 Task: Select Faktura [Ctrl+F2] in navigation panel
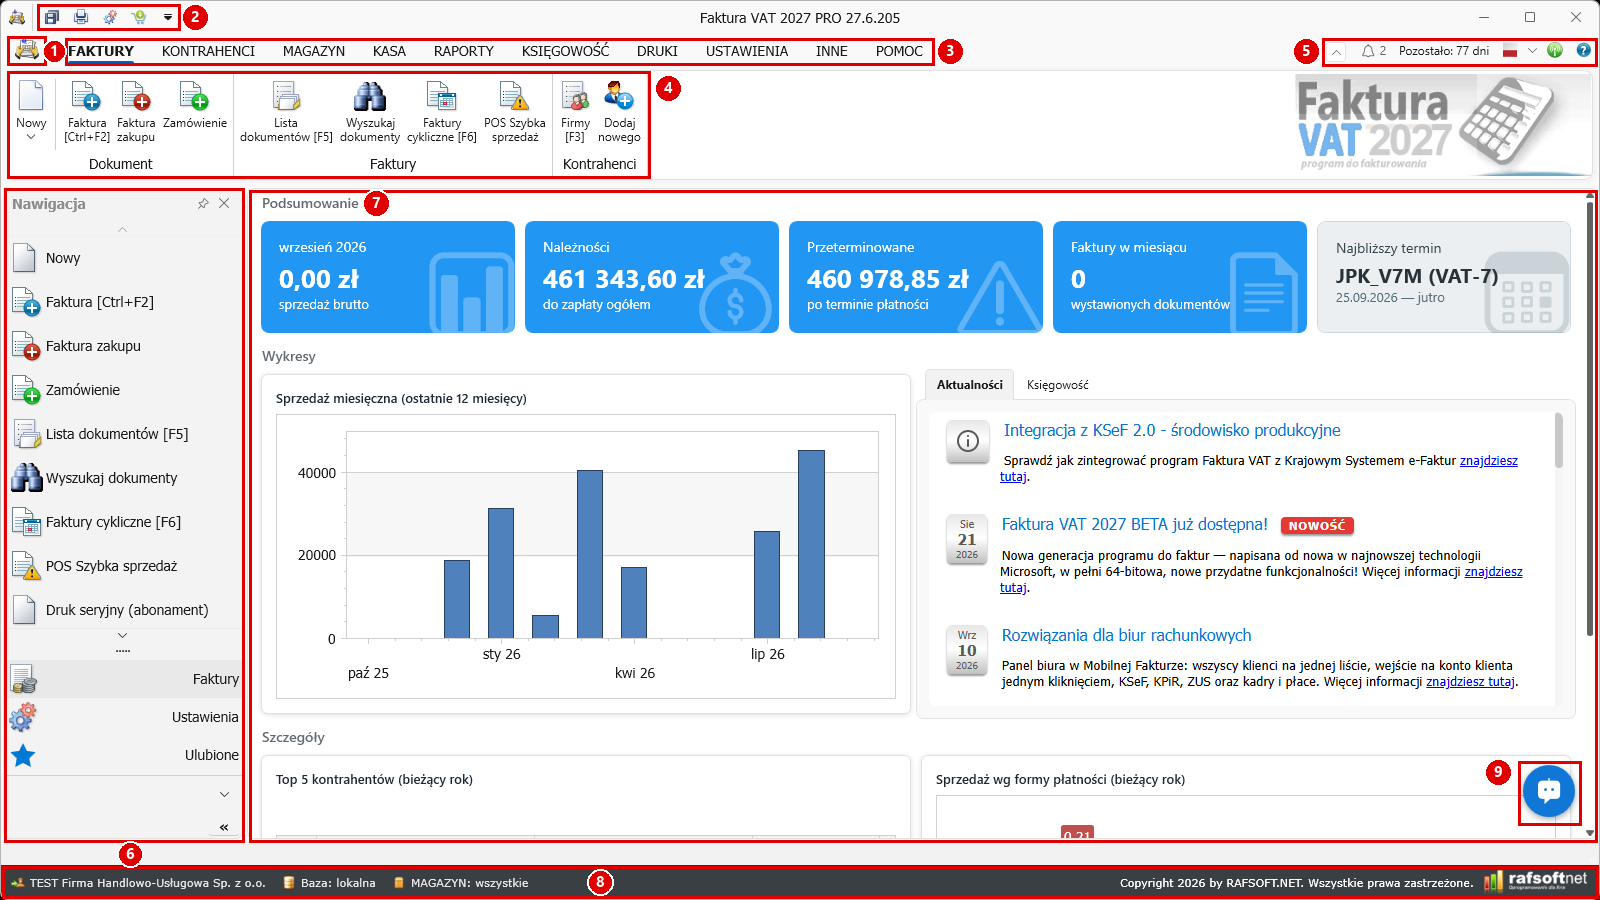(125, 302)
